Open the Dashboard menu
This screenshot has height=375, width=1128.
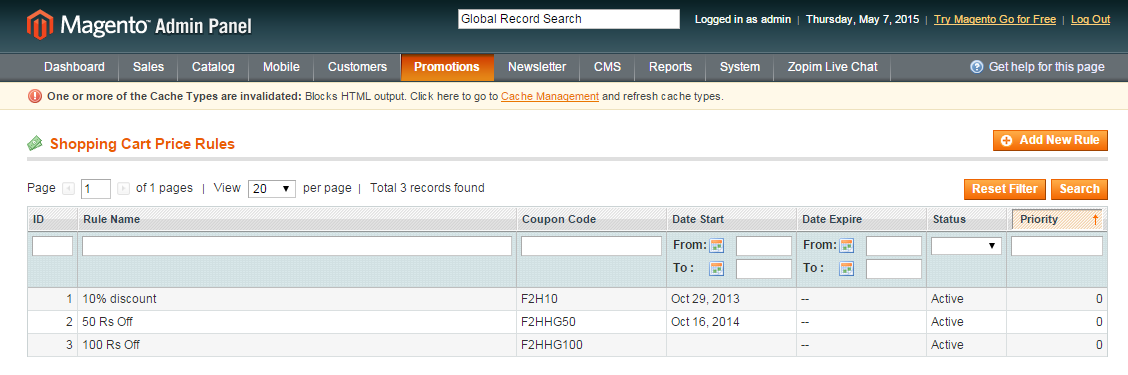[x=74, y=67]
